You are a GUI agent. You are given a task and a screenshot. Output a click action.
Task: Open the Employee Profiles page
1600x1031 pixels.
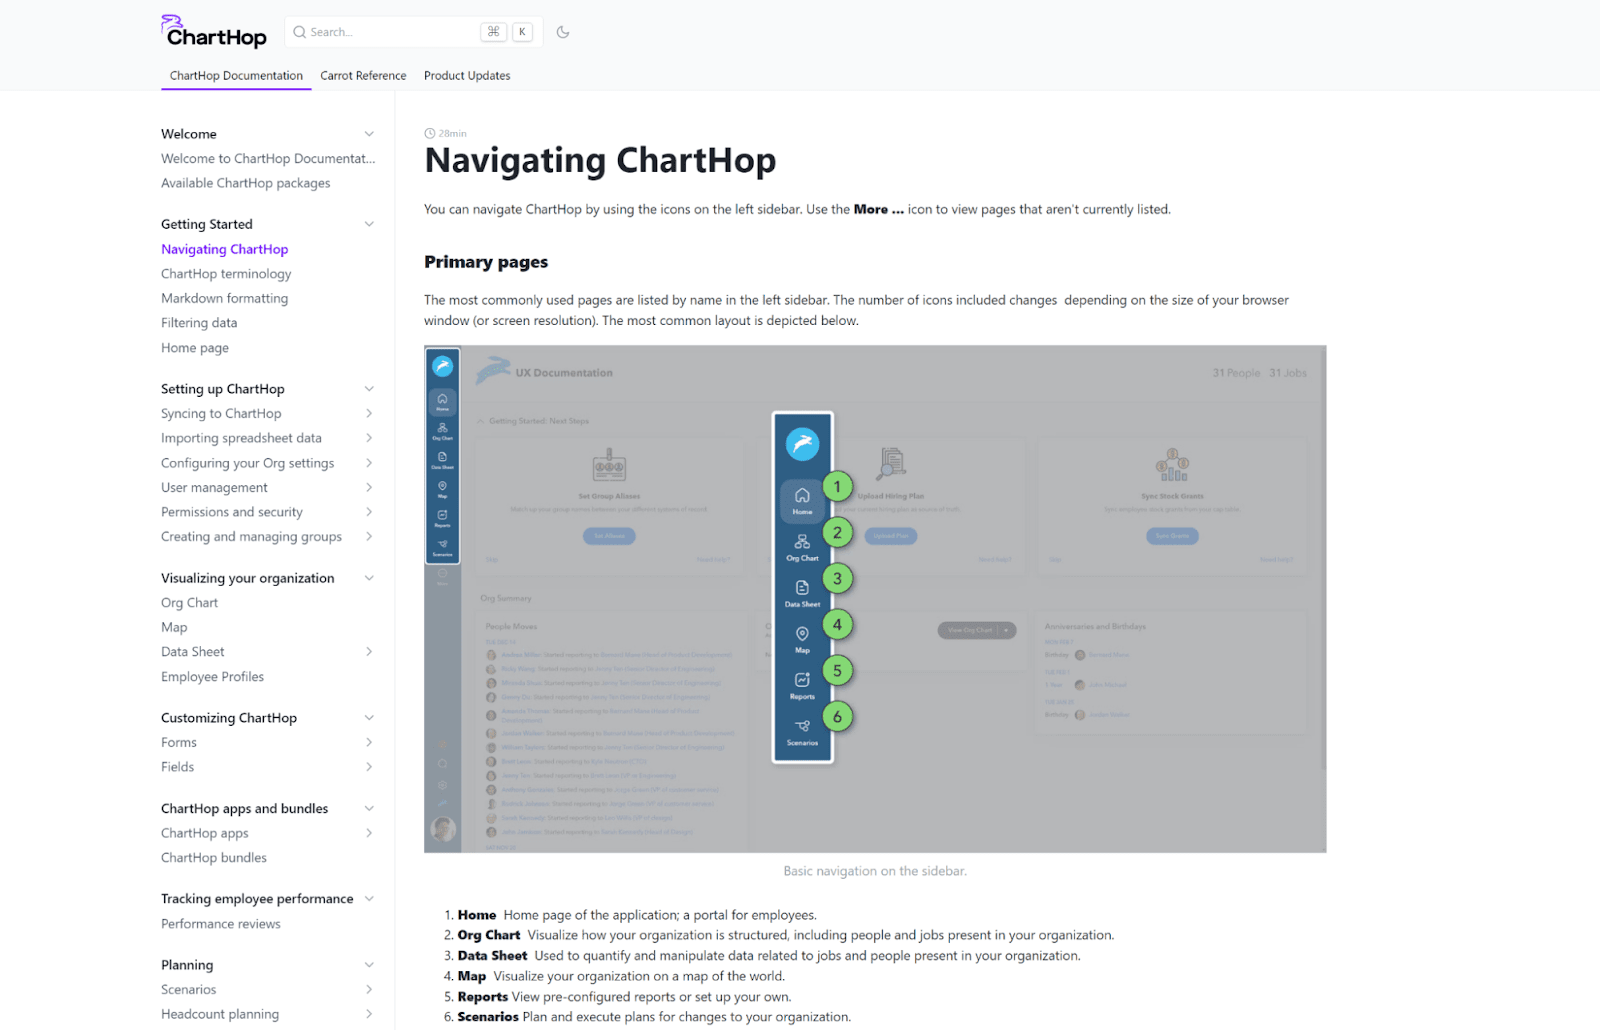[212, 676]
